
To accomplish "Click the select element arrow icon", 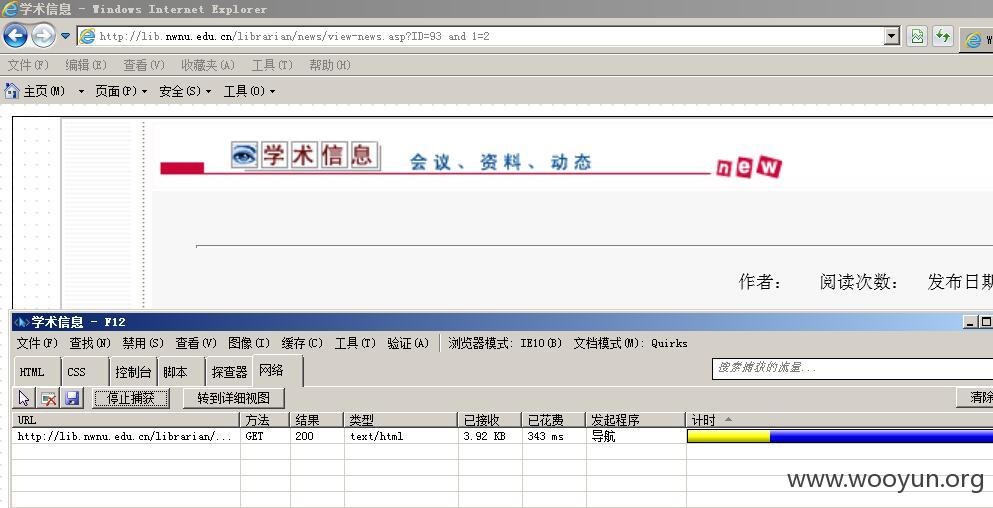I will pos(23,398).
